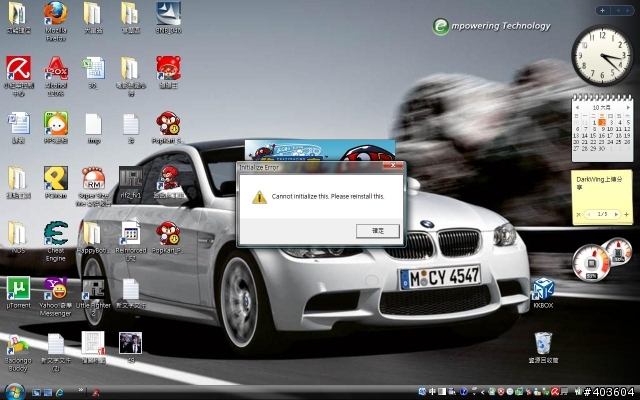Screen dimensions: 640x400
Task: Expand the quick launch overflow chevron
Action: 80,390
